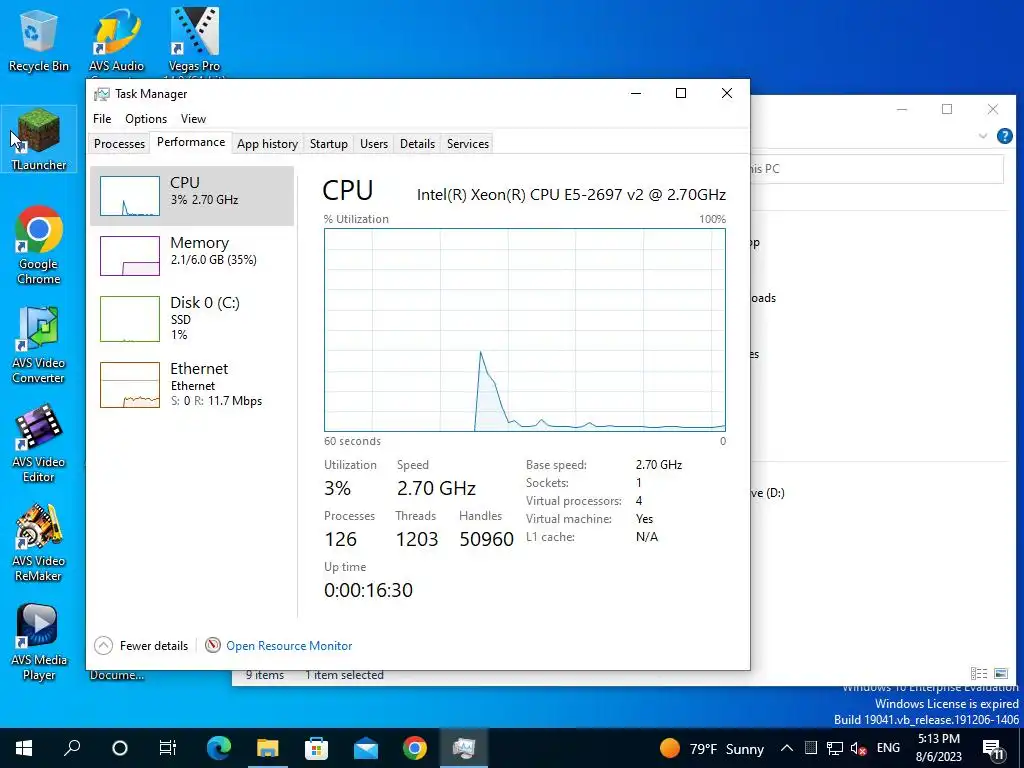Open the Vegas Pro desktop shortcut
Viewport: 1024px width, 768px height.
coord(194,40)
